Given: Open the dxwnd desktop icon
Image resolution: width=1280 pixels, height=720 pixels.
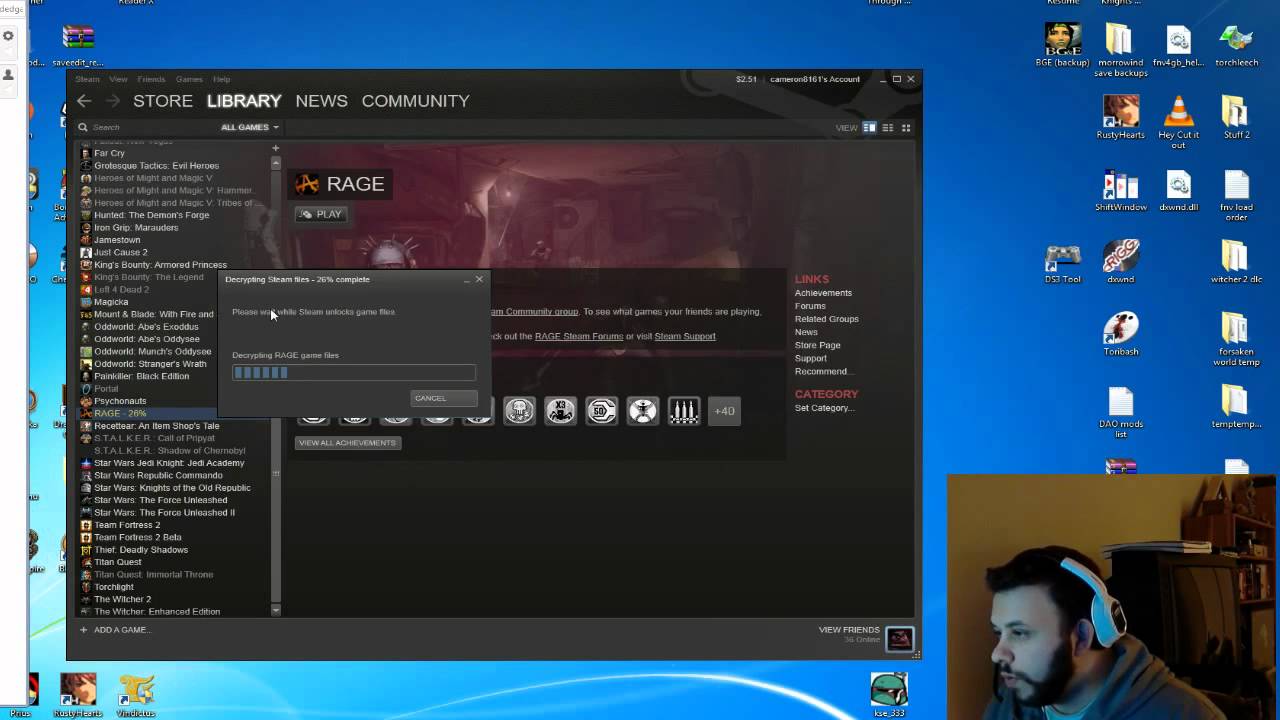Looking at the screenshot, I should tap(1120, 263).
